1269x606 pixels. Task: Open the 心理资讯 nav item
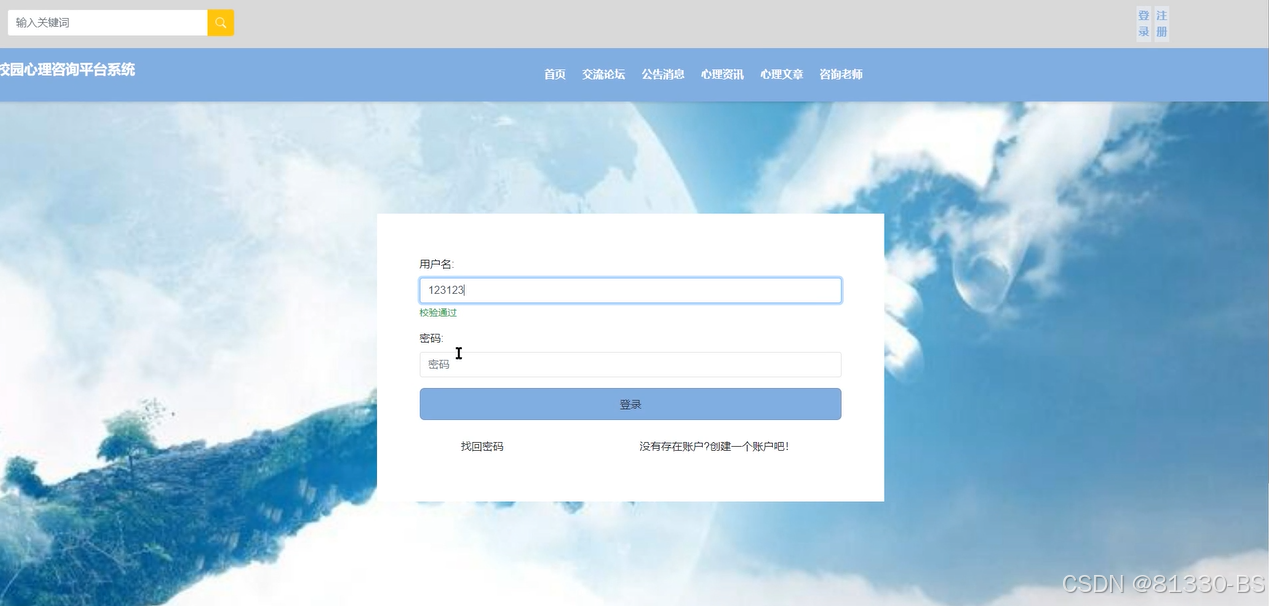(722, 74)
